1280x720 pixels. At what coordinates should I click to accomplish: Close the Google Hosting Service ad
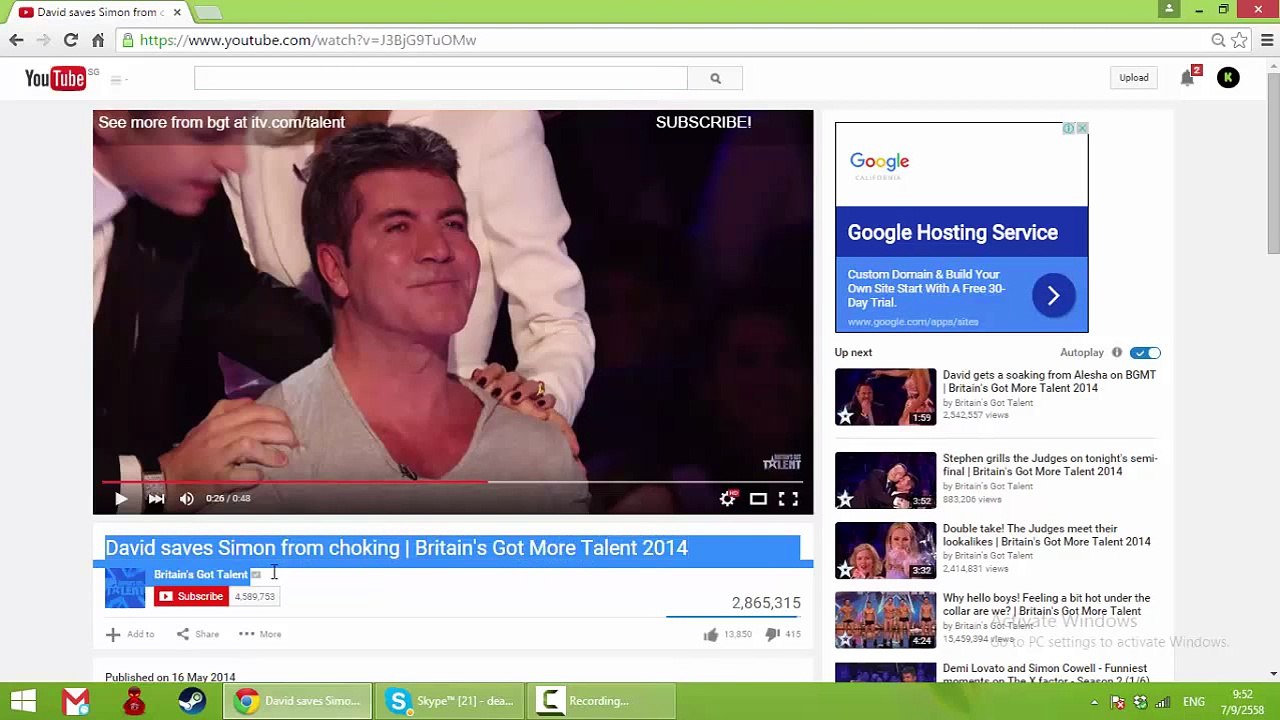point(1082,128)
